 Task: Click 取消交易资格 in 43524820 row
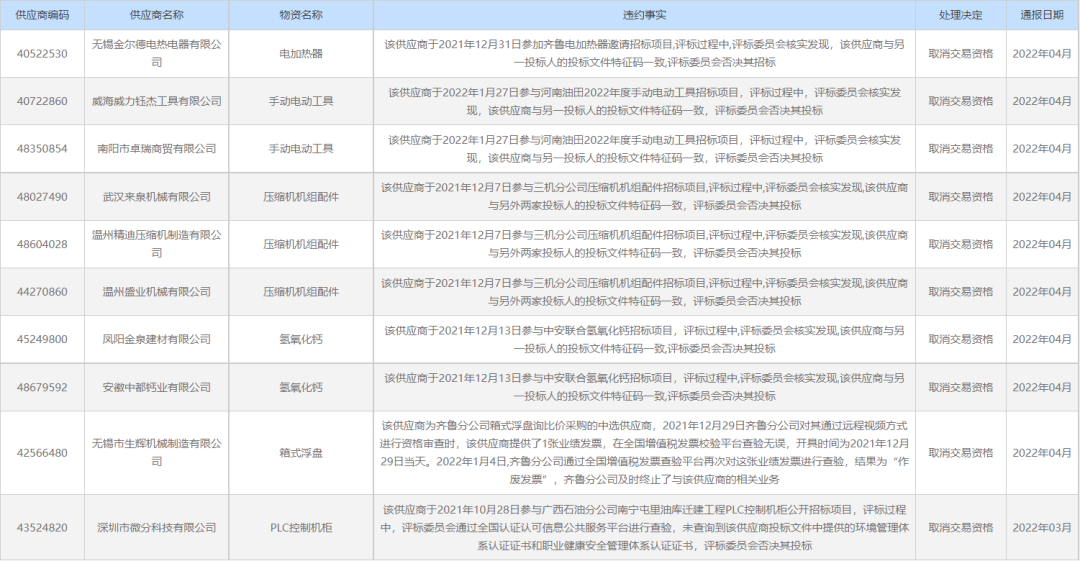[960, 527]
